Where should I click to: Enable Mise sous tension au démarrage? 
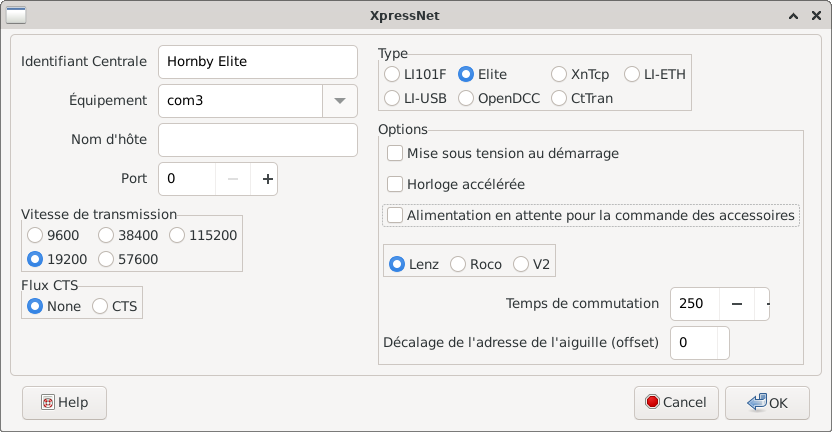pos(395,154)
